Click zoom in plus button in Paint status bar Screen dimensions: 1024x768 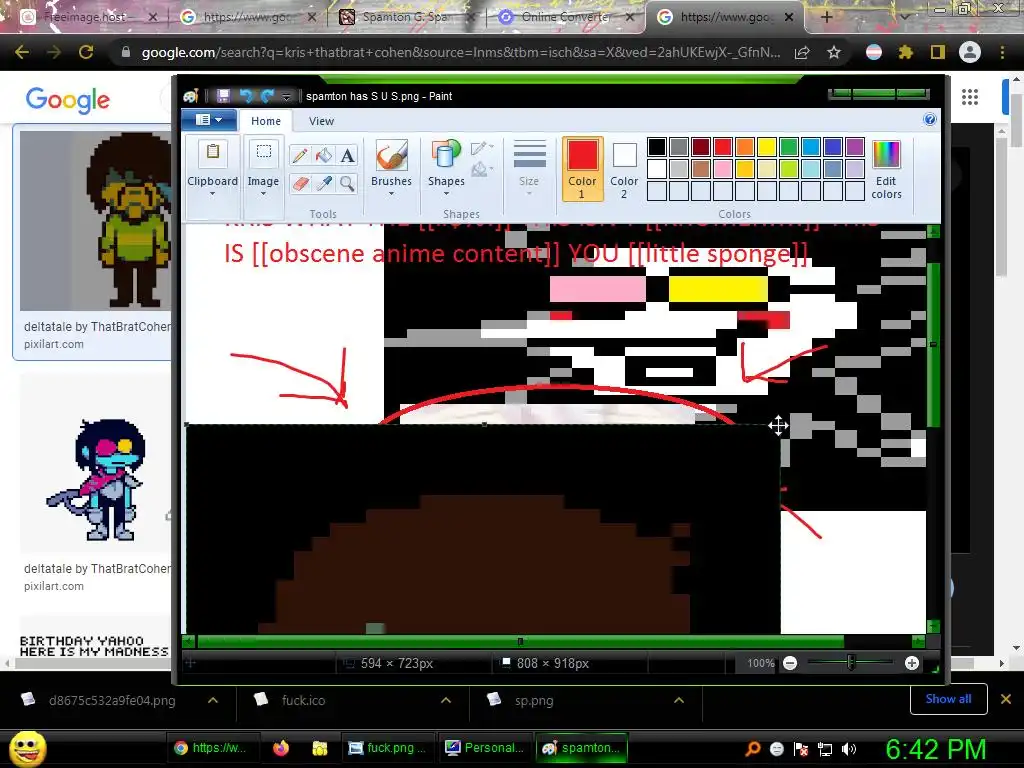912,664
